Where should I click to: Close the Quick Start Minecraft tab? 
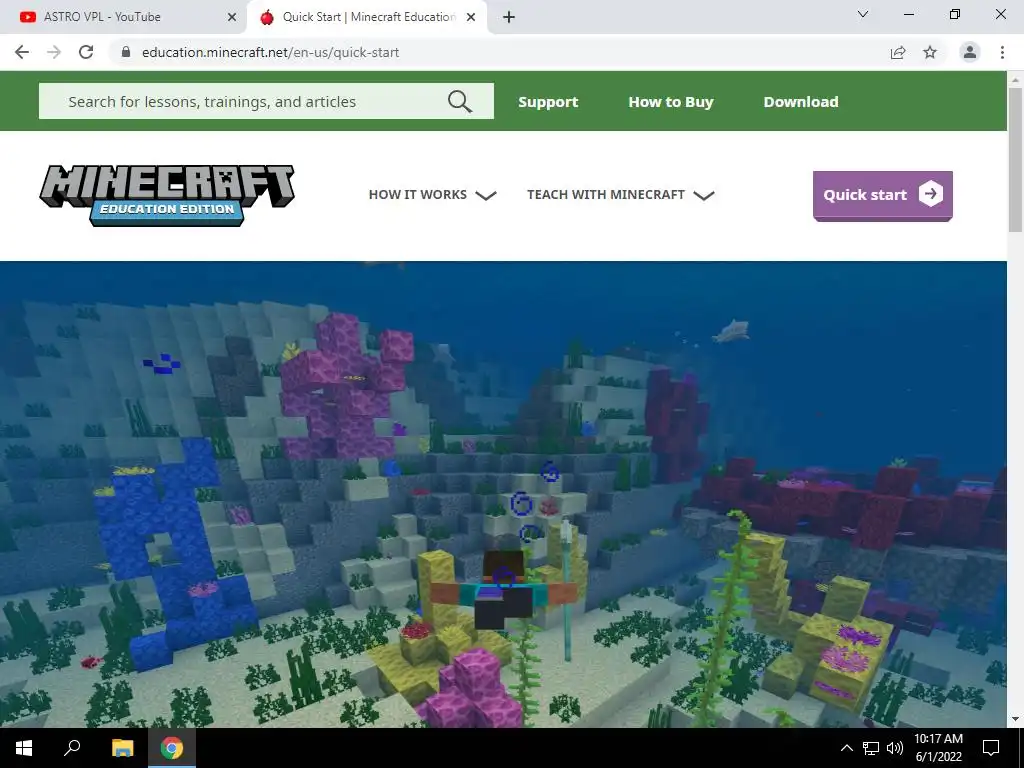[471, 17]
